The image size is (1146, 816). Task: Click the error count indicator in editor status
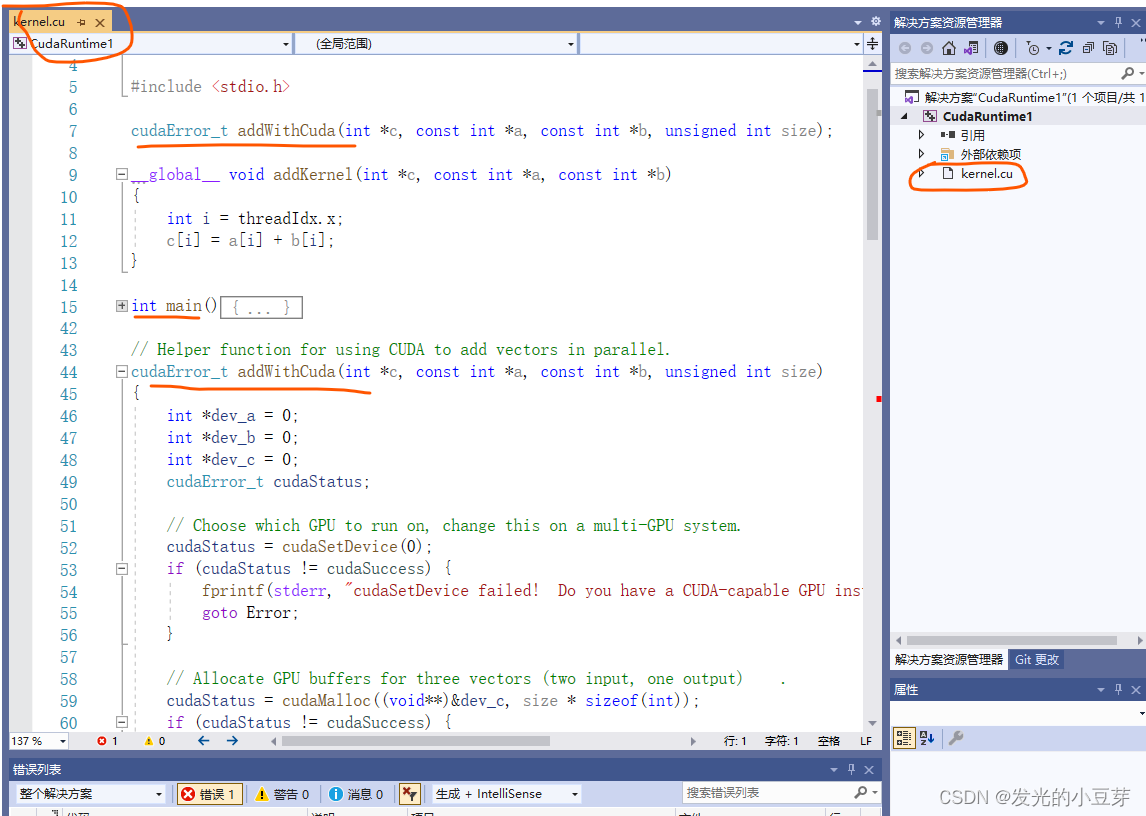tap(107, 741)
